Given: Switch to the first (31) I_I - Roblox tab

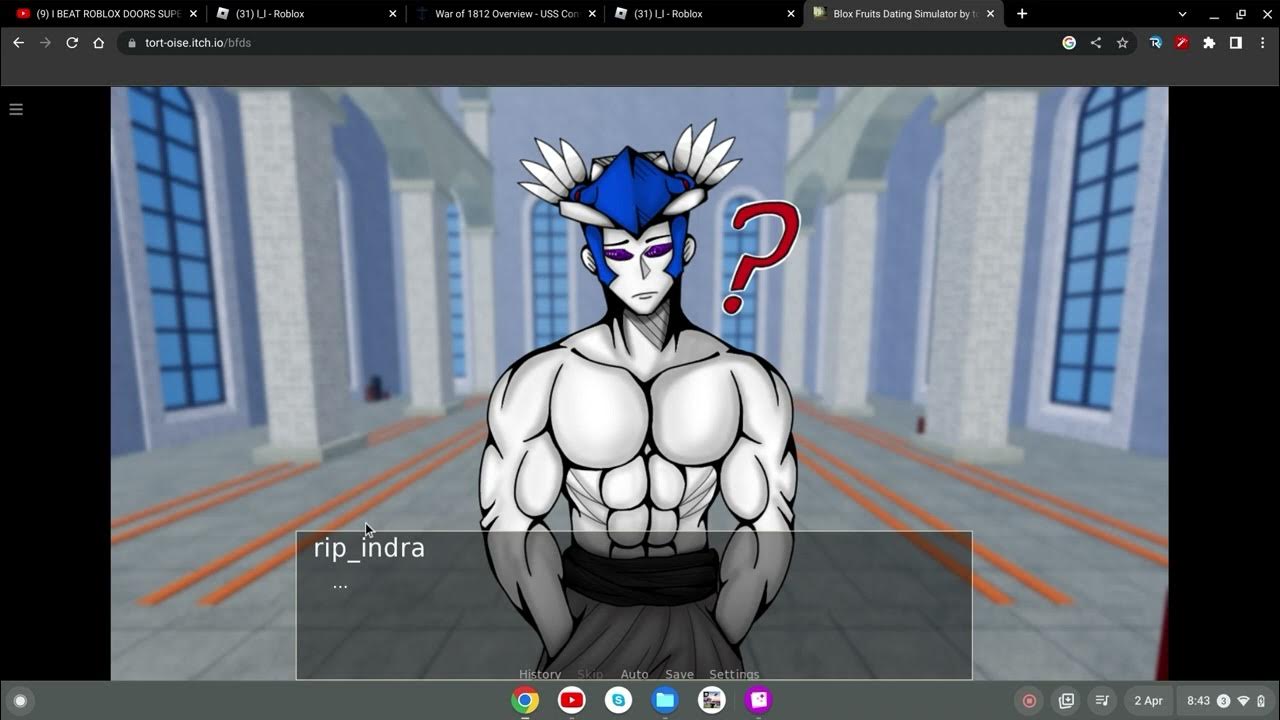Looking at the screenshot, I should pyautogui.click(x=305, y=14).
